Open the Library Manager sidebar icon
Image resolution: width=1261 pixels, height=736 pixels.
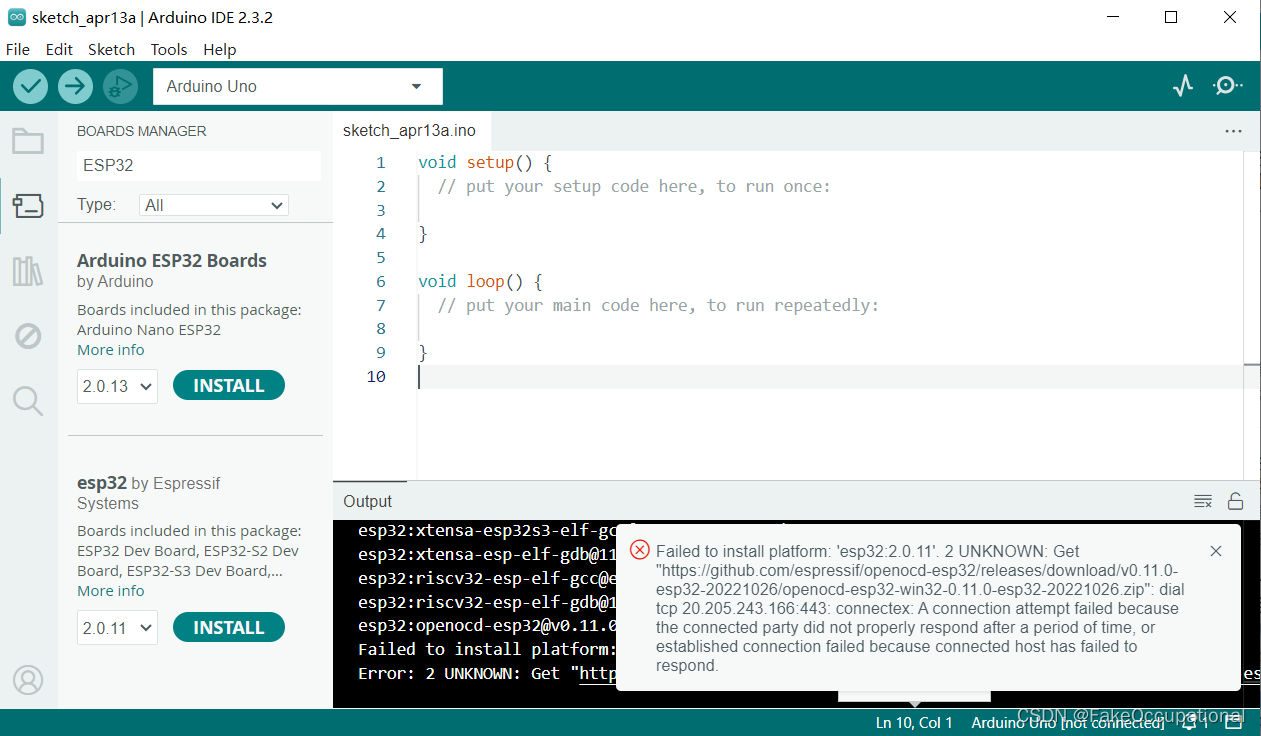coord(28,271)
